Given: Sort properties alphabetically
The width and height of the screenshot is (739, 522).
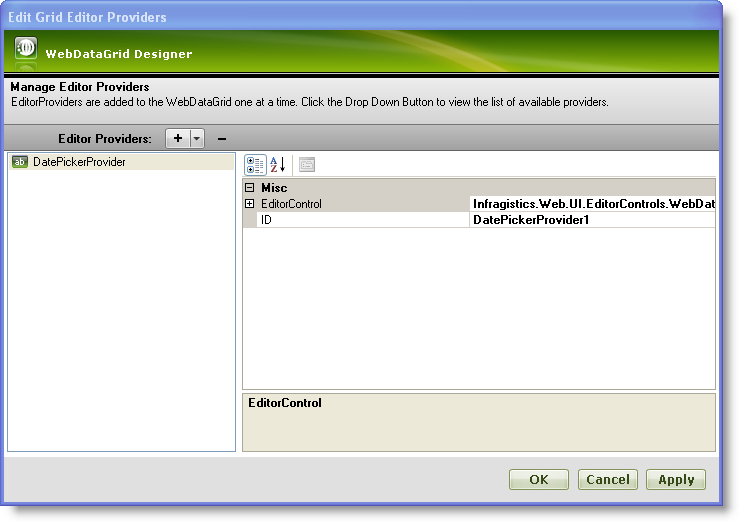Looking at the screenshot, I should point(278,165).
